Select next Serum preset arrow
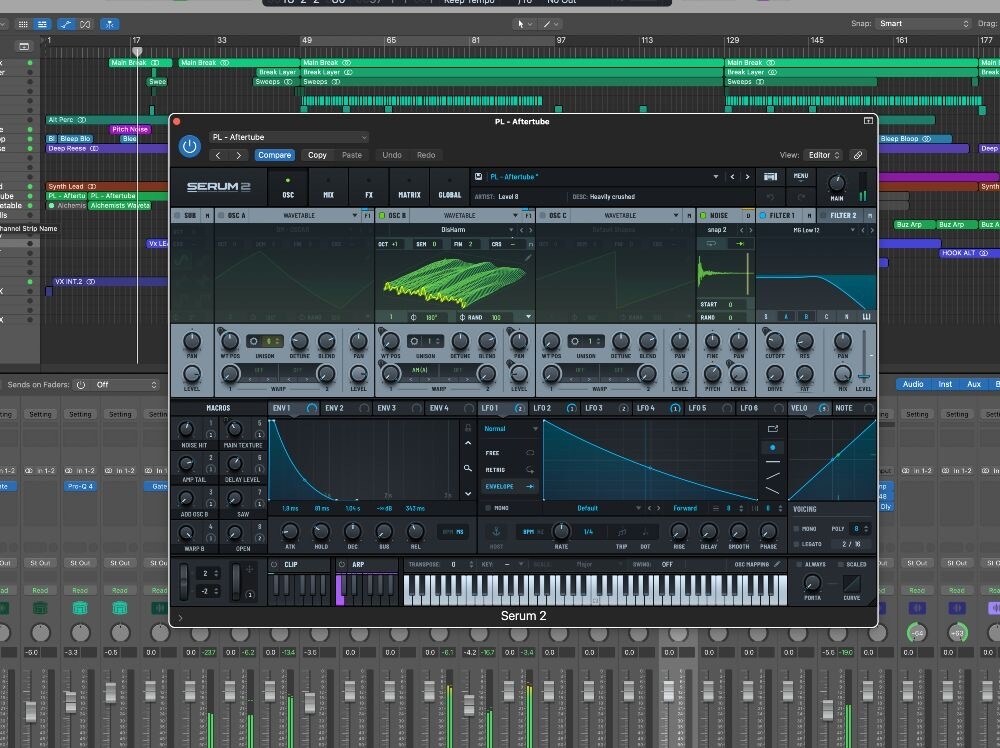This screenshot has width=1000, height=748. pyautogui.click(x=747, y=177)
